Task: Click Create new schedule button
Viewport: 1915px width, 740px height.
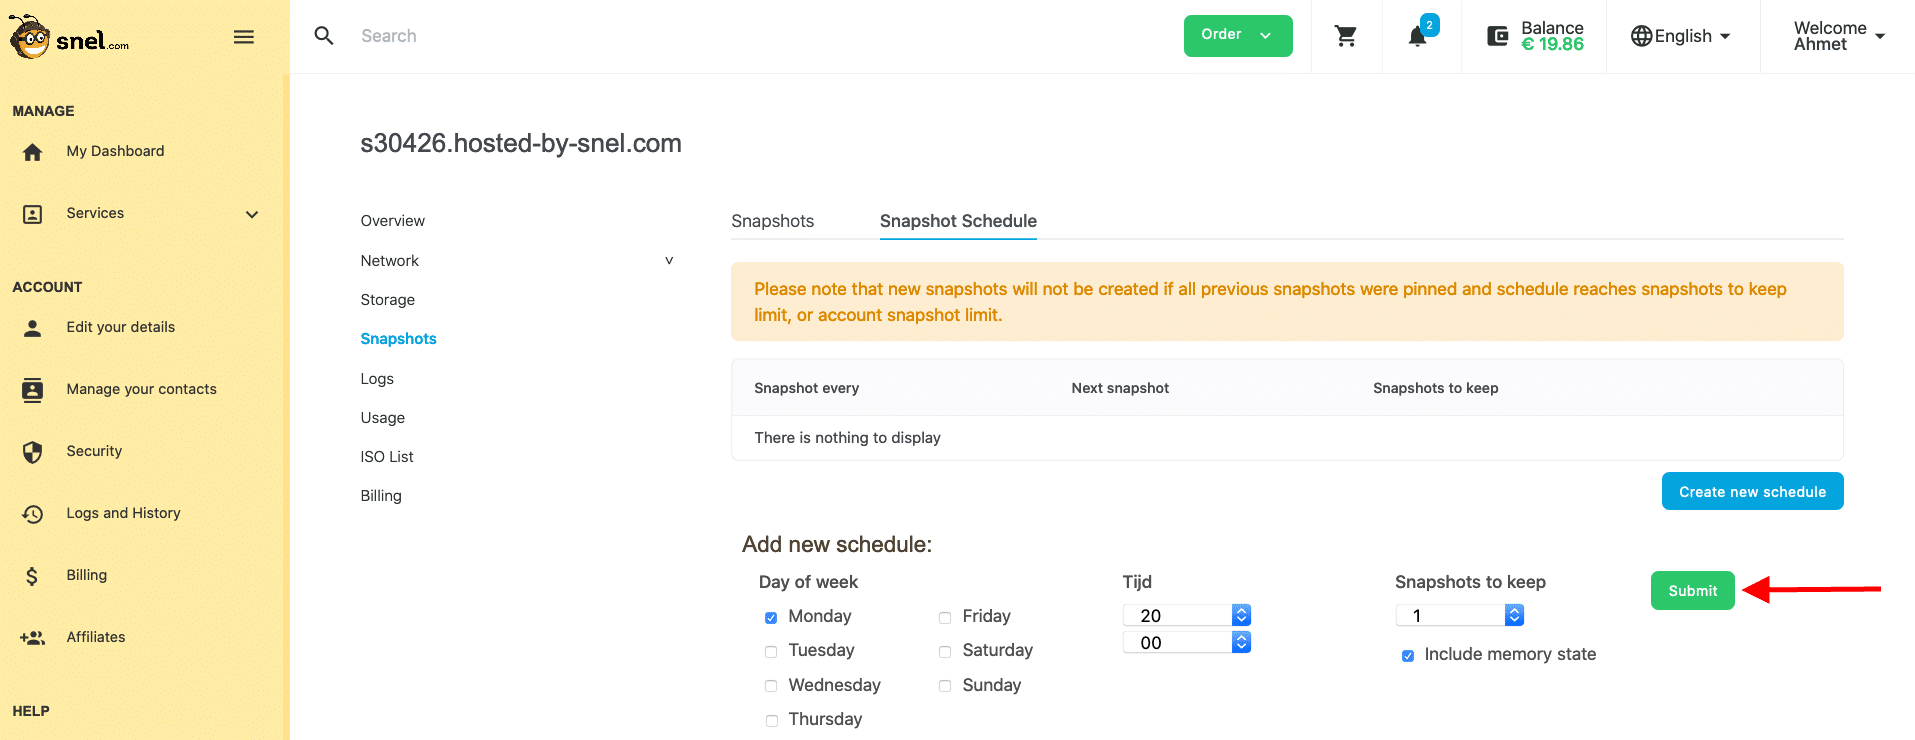Action: (1753, 491)
